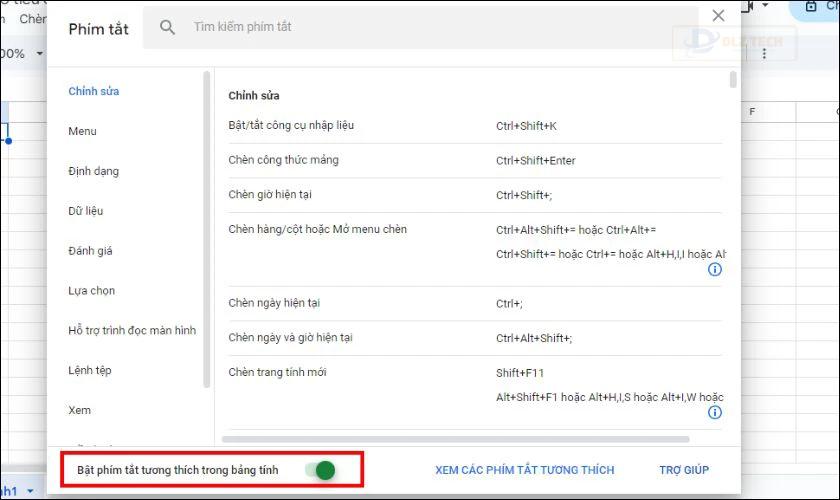
Task: Open XEM CÁC PHÍM TẮT TƯƠNG THÍCH link
Action: point(524,470)
